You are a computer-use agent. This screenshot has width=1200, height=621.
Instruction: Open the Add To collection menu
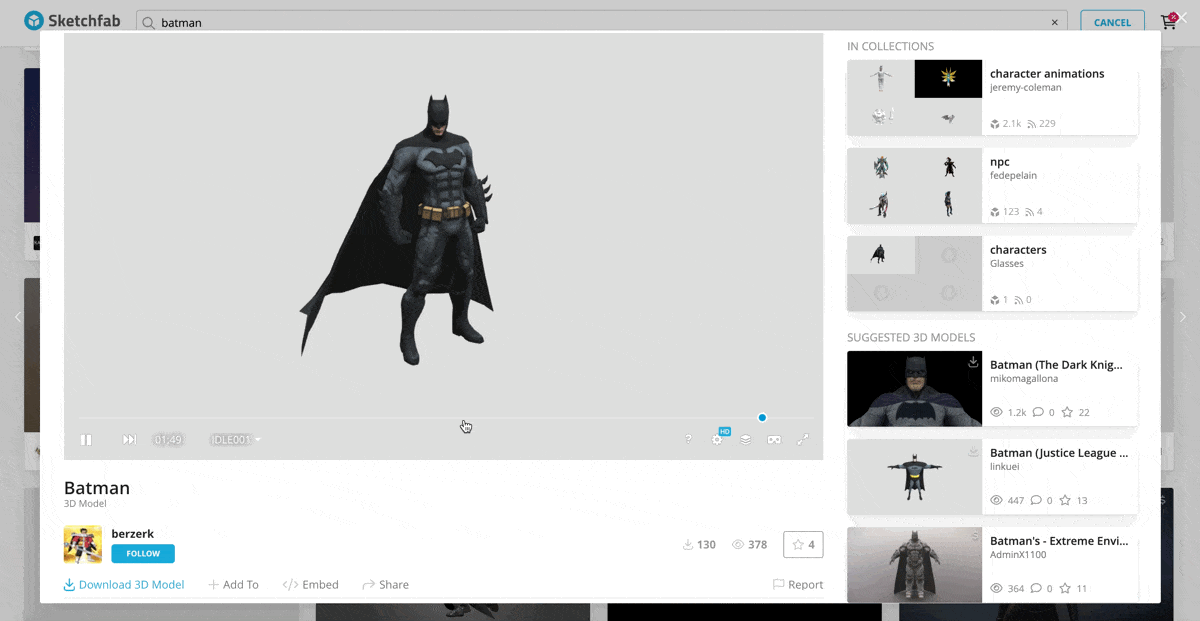233,585
